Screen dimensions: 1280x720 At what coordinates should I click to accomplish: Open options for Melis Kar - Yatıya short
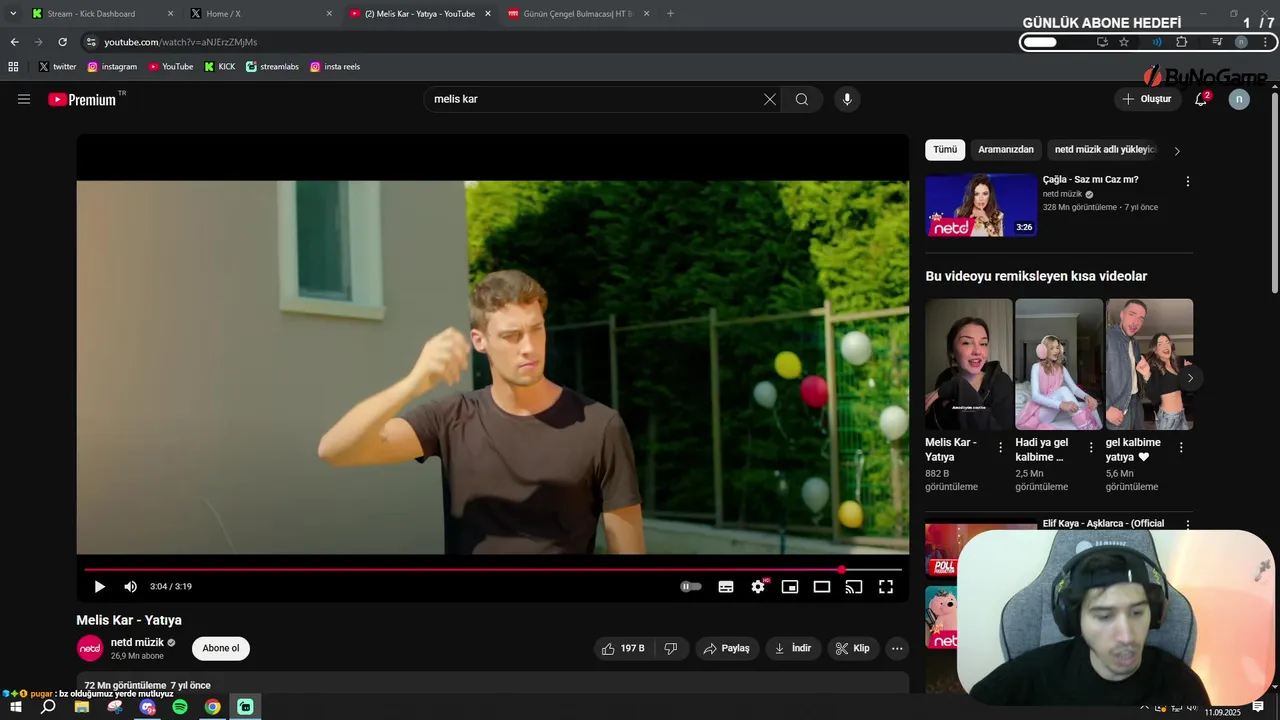point(1001,448)
